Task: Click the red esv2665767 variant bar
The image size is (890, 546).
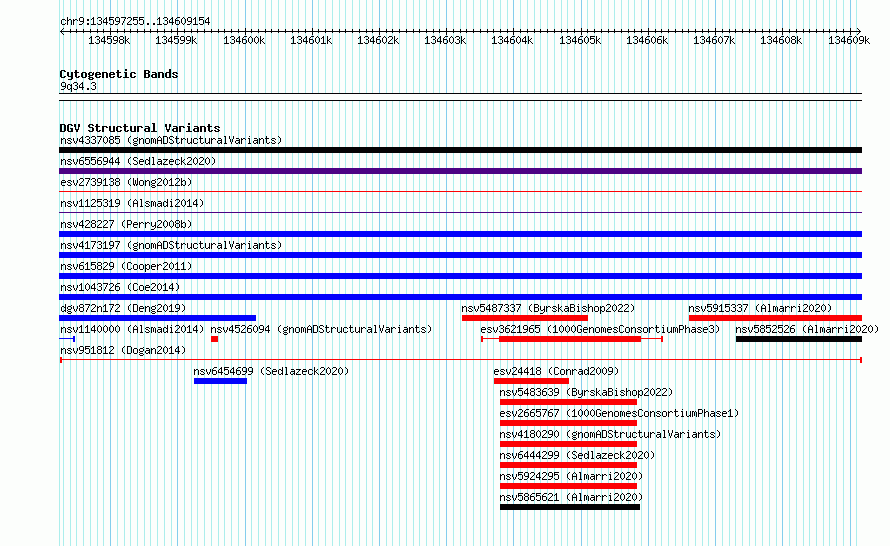Action: [x=568, y=423]
